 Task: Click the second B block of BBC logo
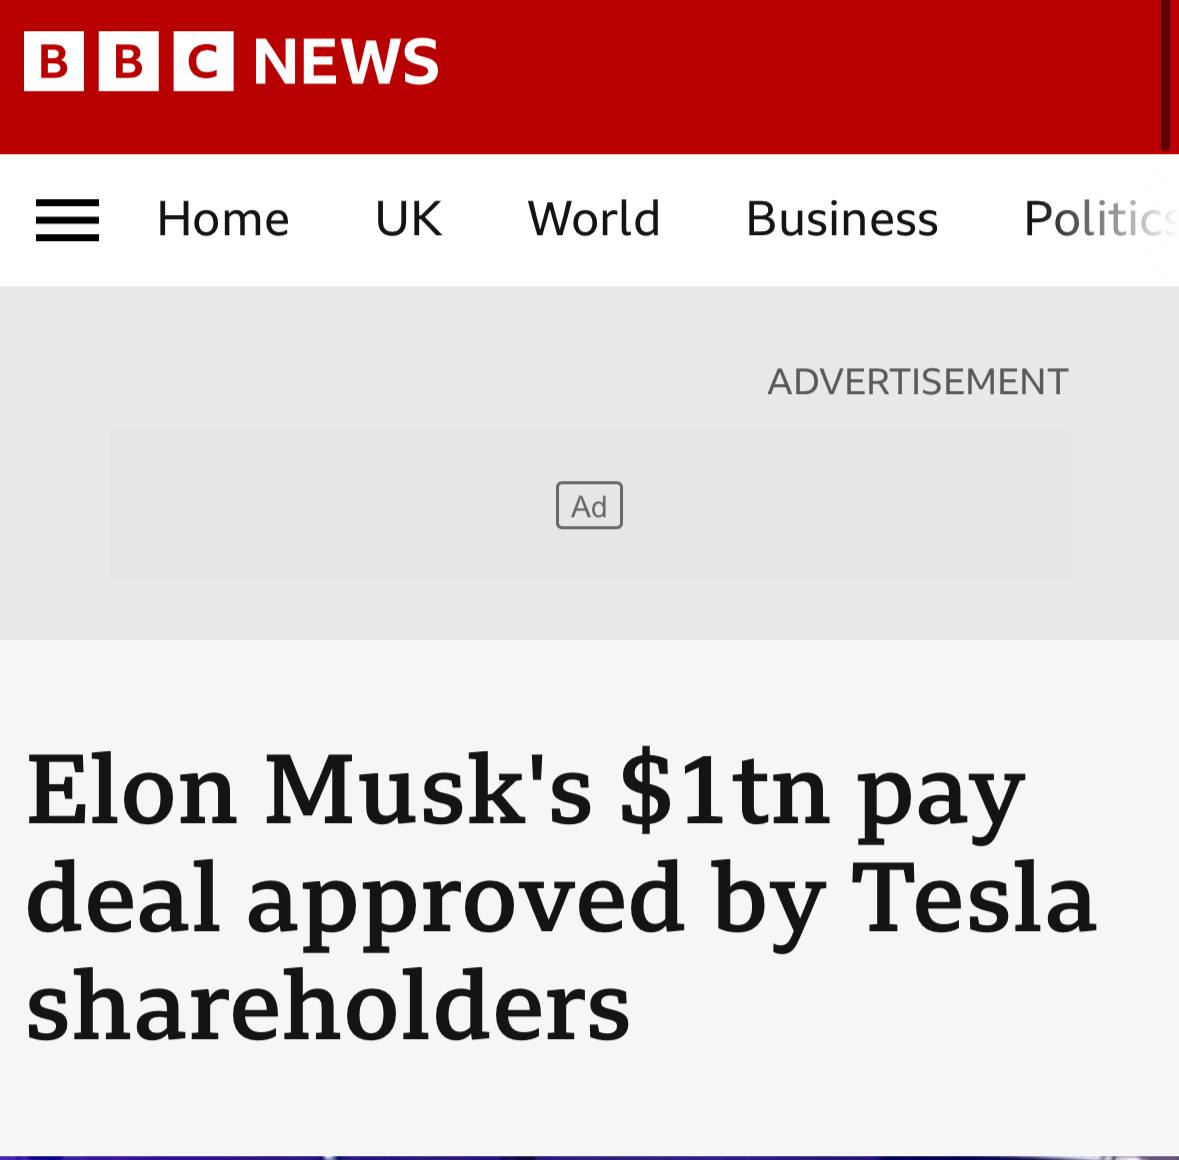(x=129, y=62)
